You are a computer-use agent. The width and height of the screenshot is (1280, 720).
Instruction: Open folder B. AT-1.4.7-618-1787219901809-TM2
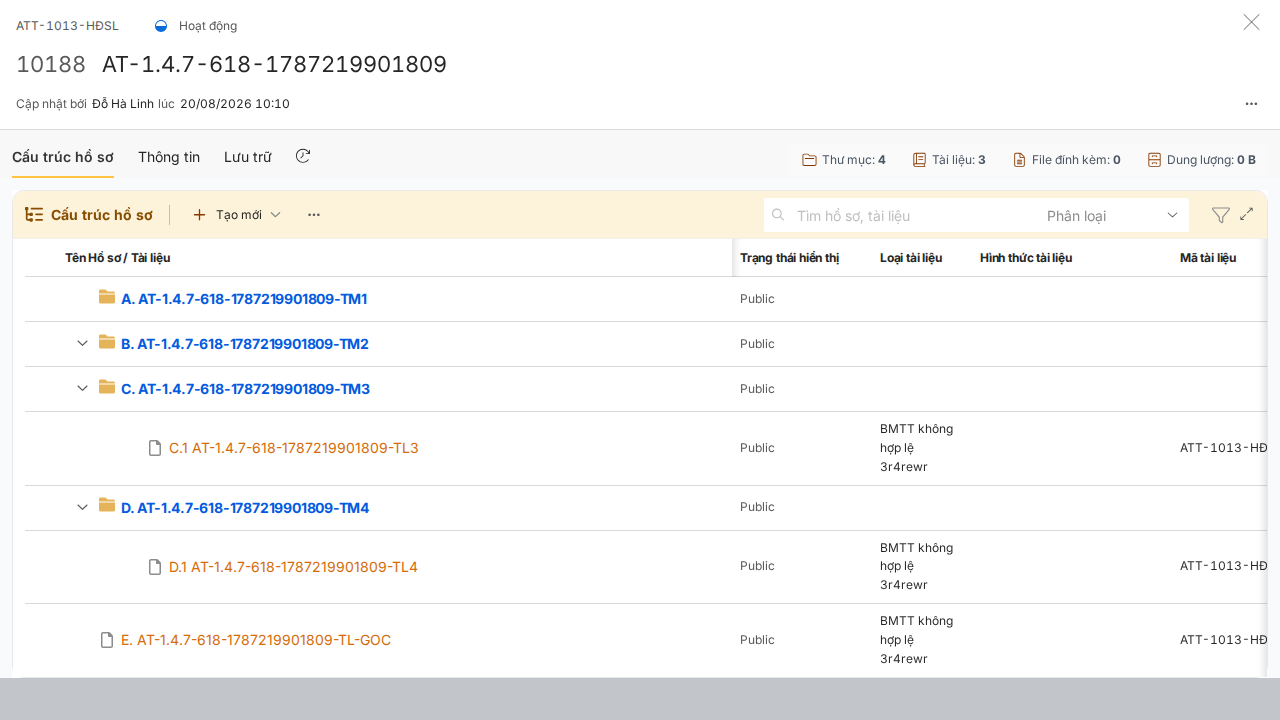[x=245, y=344]
